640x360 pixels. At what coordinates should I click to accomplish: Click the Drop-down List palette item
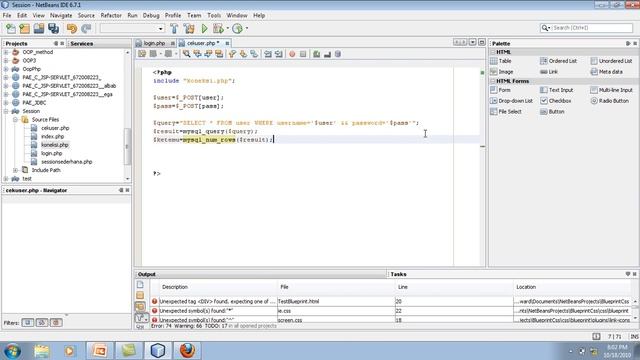coord(511,101)
